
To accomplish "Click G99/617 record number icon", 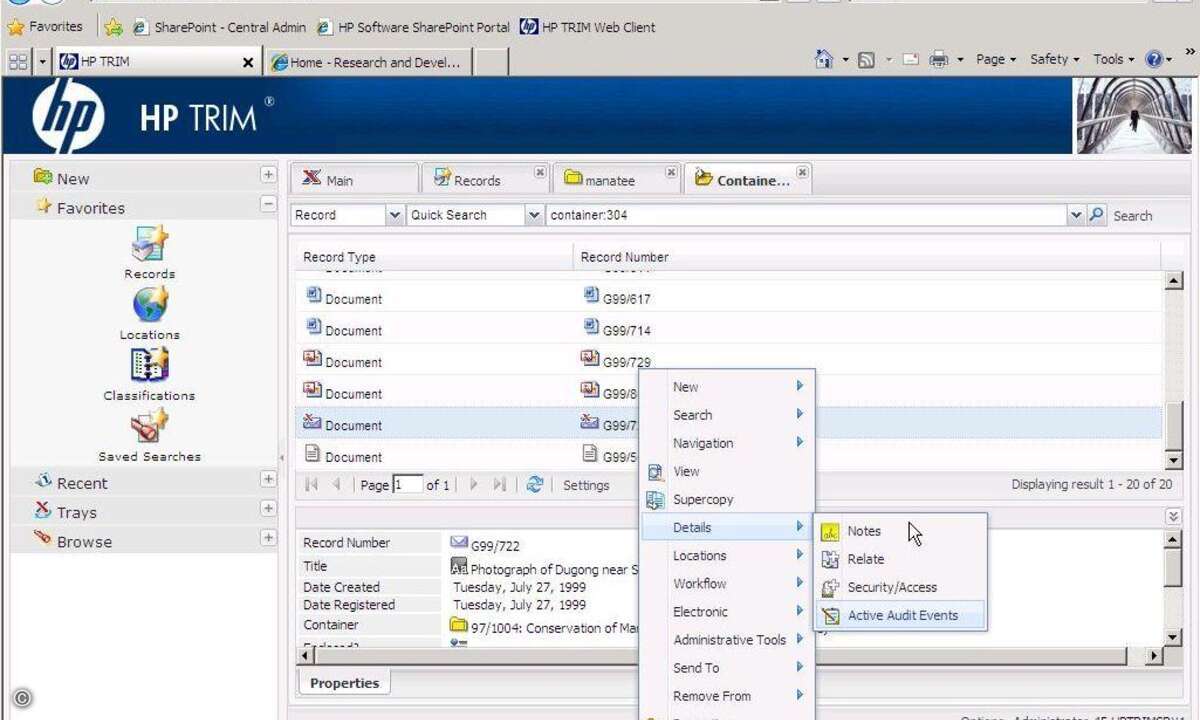I will pos(590,296).
